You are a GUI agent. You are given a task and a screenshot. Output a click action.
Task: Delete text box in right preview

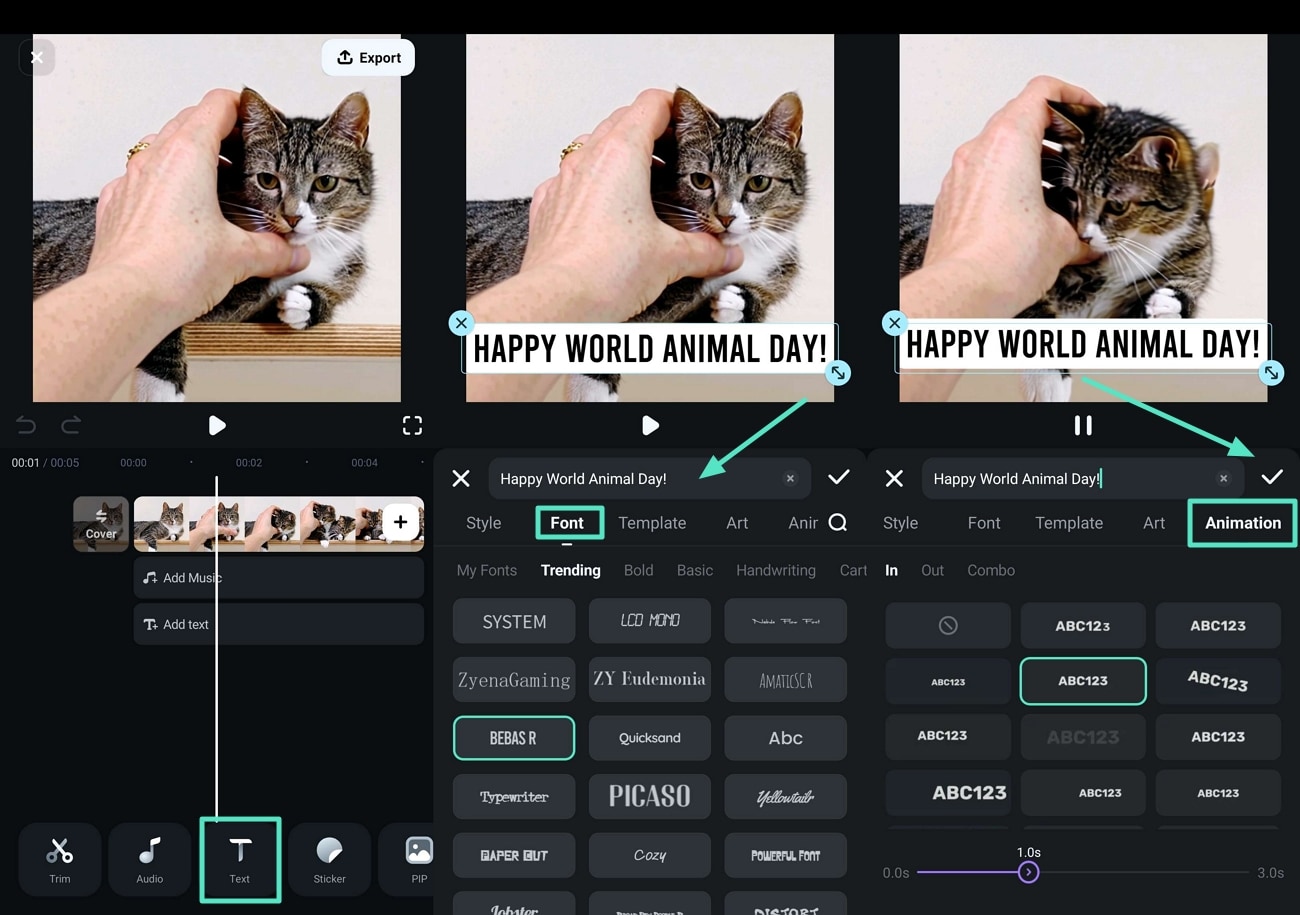coord(894,323)
